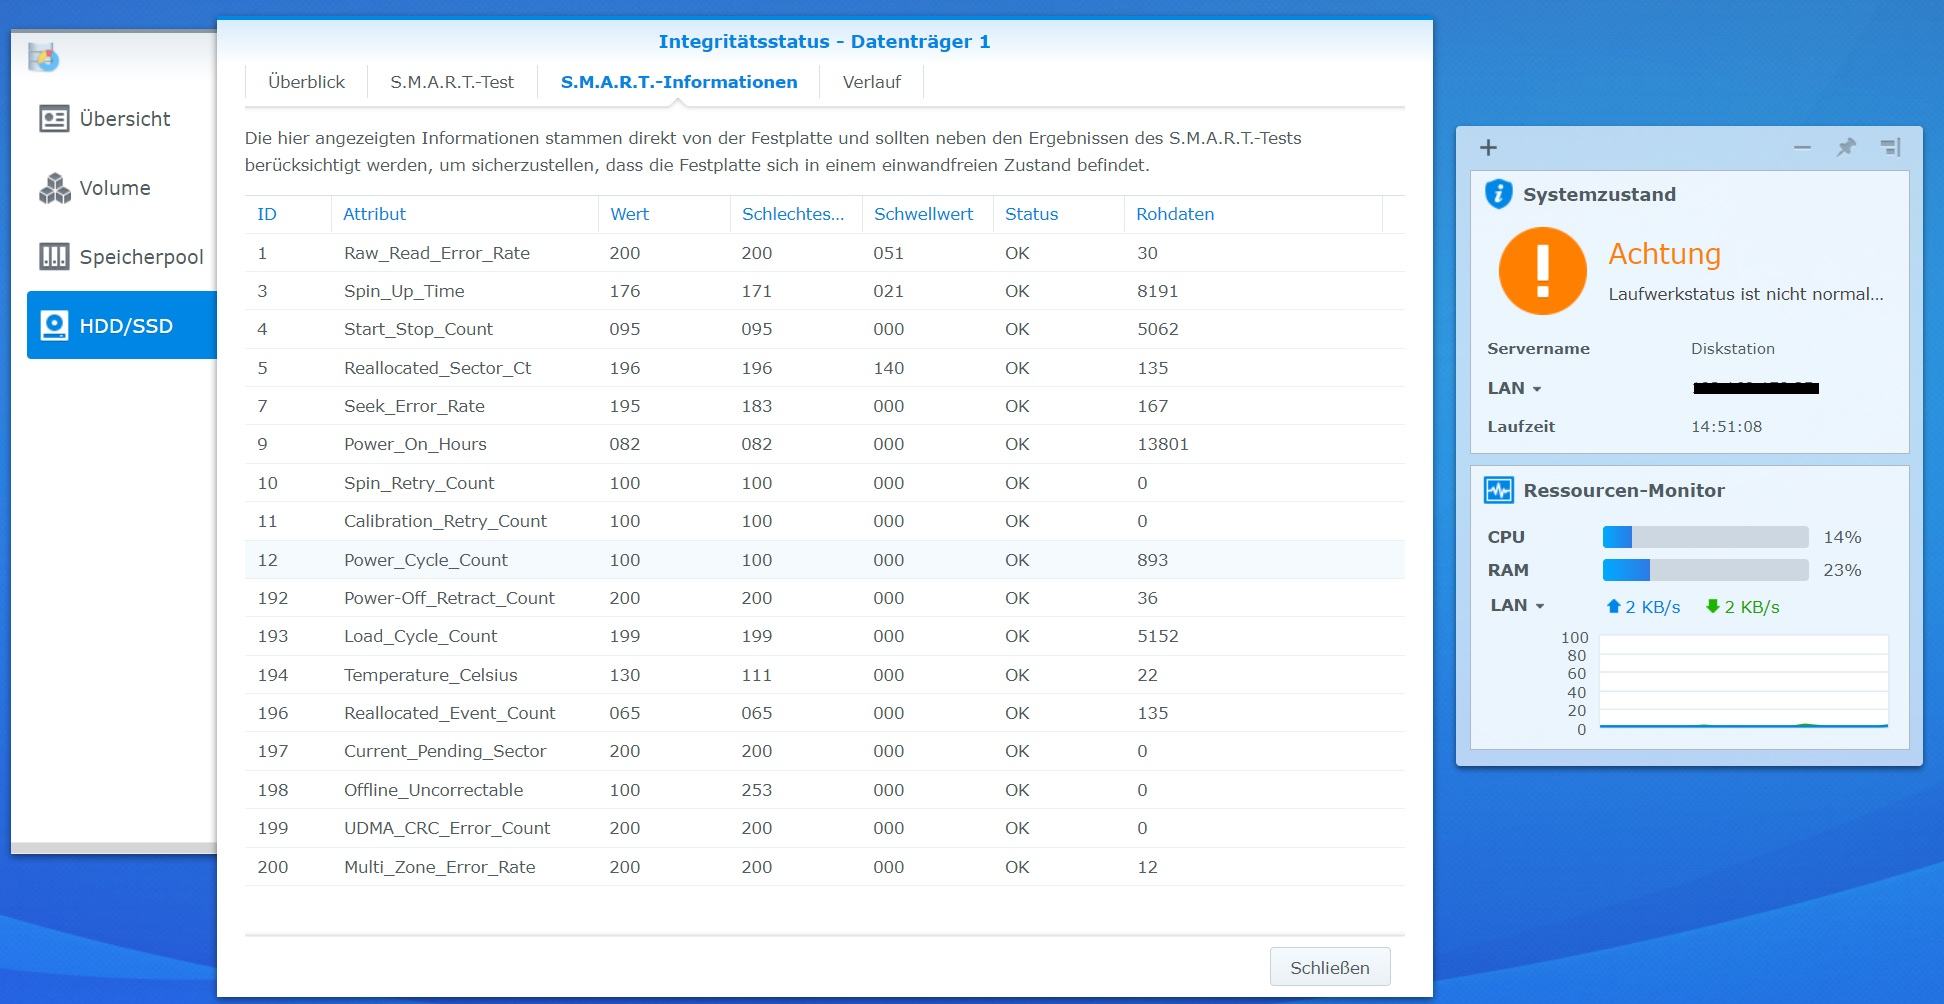Select the Offline_Uncorrectable row

tap(824, 790)
